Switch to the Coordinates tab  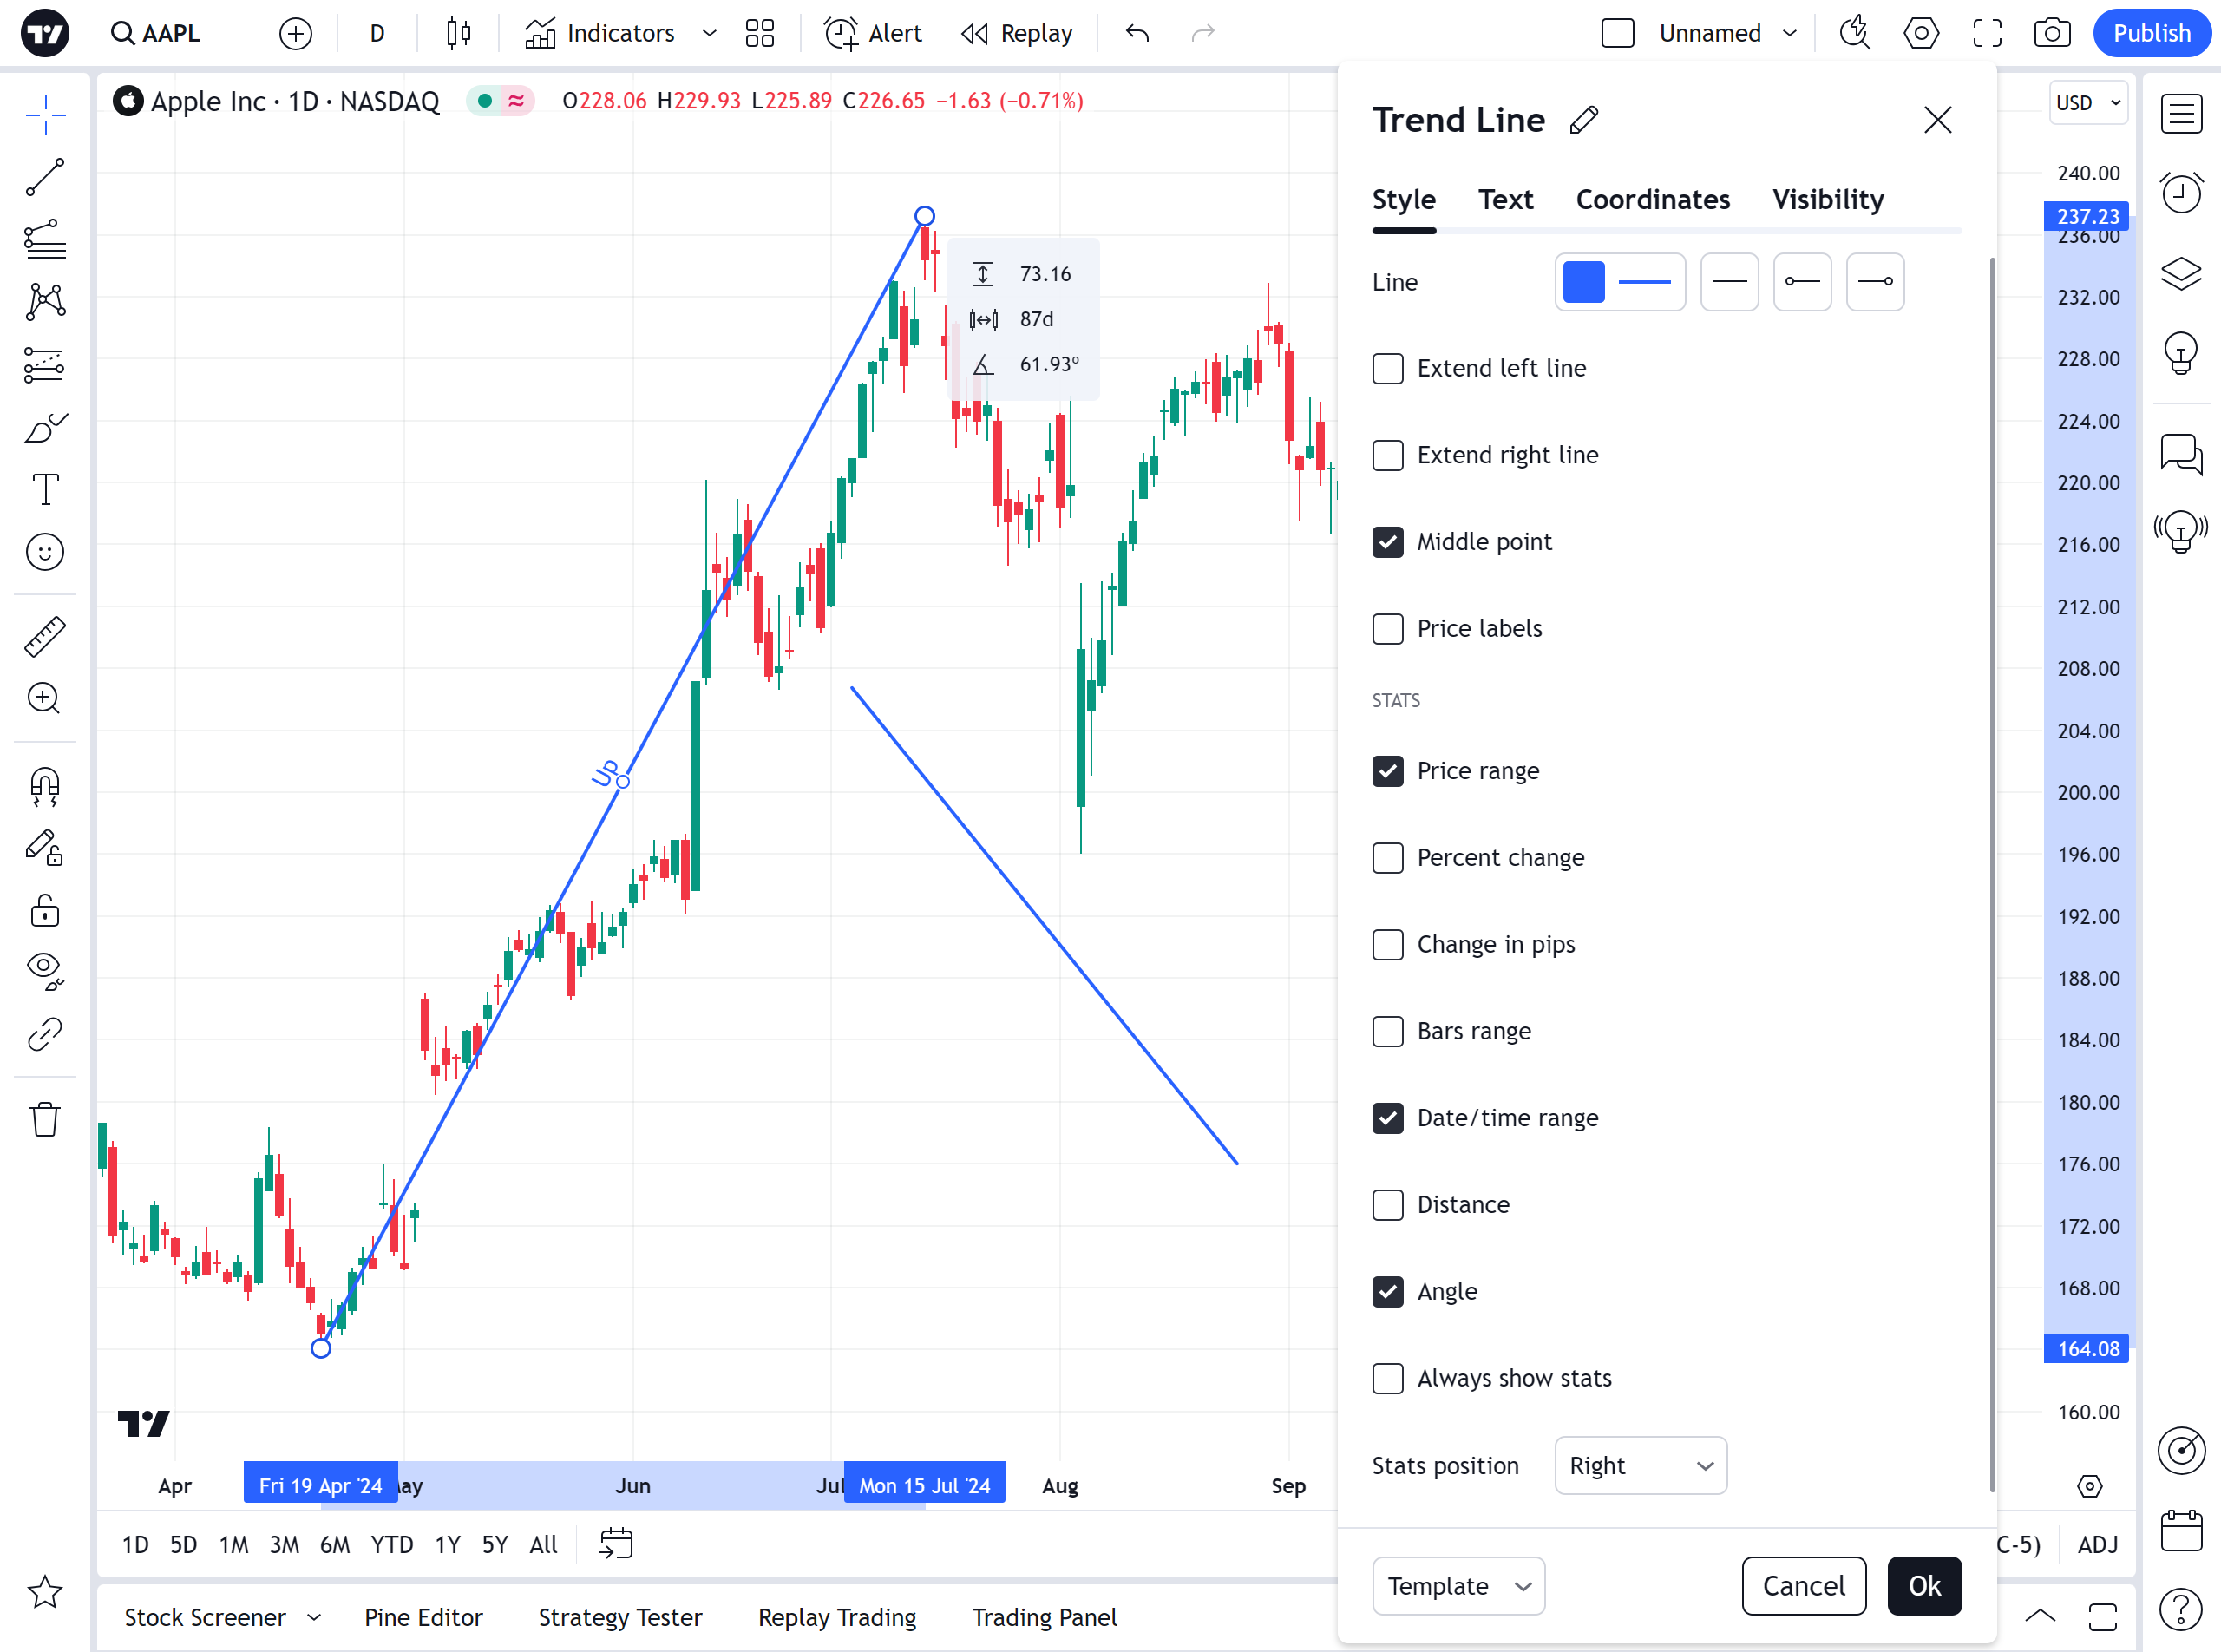click(1652, 200)
